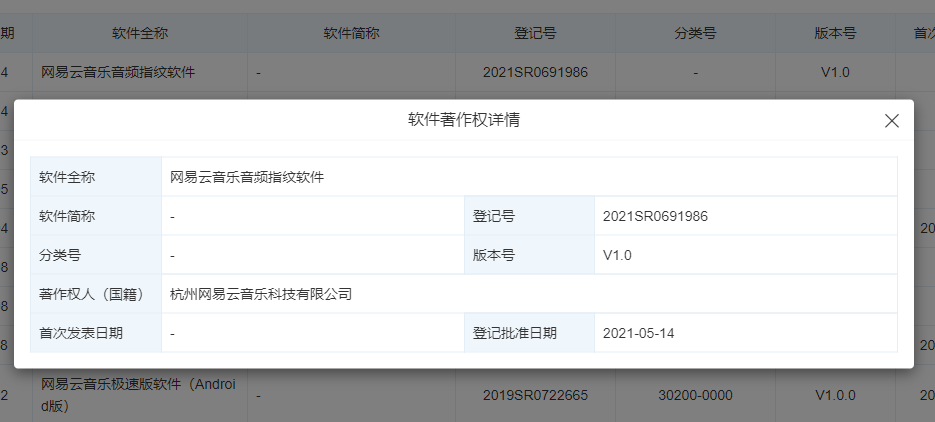Viewport: 935px width, 422px height.
Task: Click the 软件著作权详情 dialog title
Action: tap(463, 120)
